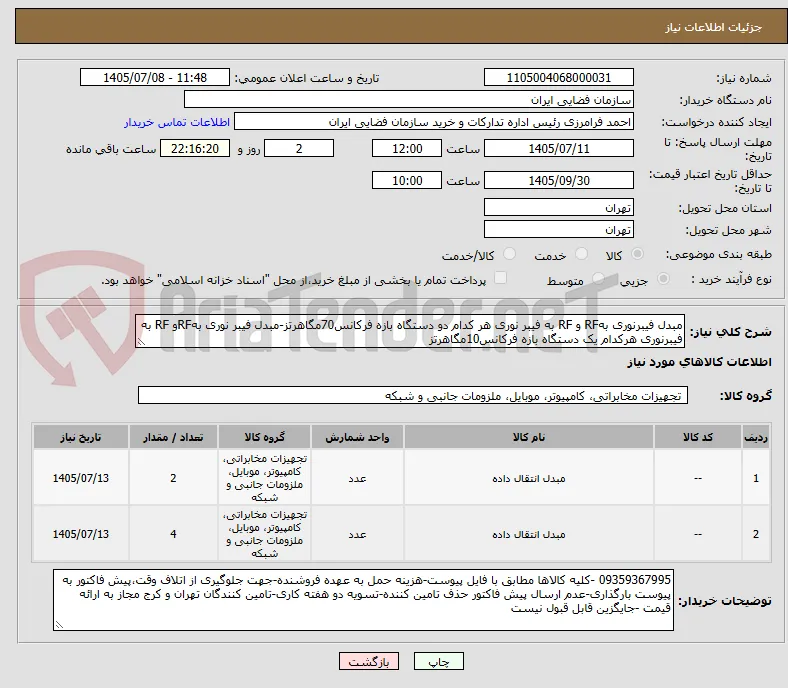
Task: Click the quantity 4 cell in row 2
Action: [173, 534]
